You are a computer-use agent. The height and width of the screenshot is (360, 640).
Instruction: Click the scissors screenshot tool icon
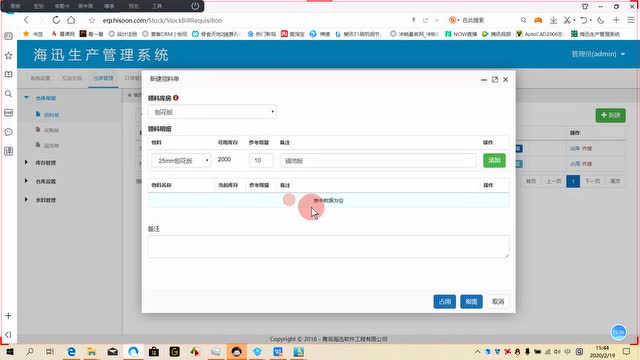click(x=567, y=20)
